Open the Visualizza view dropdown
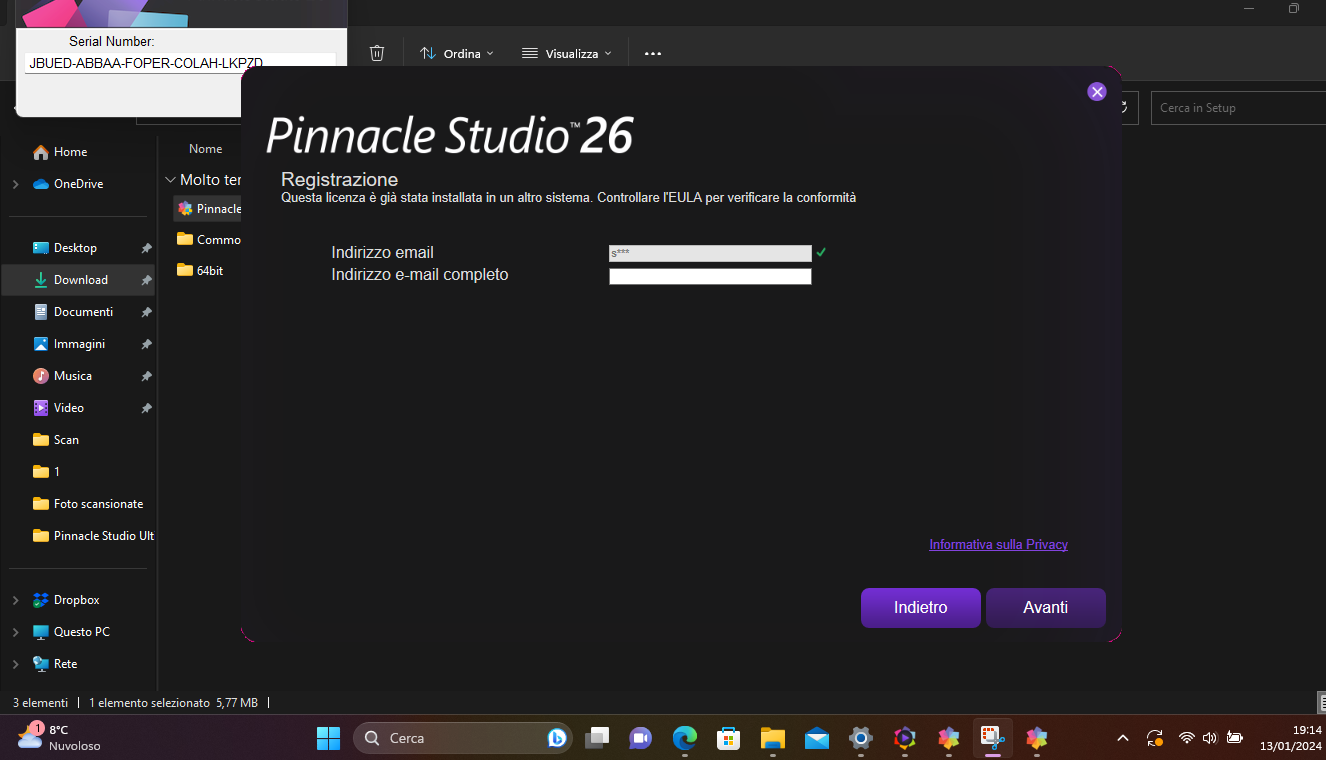The width and height of the screenshot is (1326, 760). [x=566, y=53]
